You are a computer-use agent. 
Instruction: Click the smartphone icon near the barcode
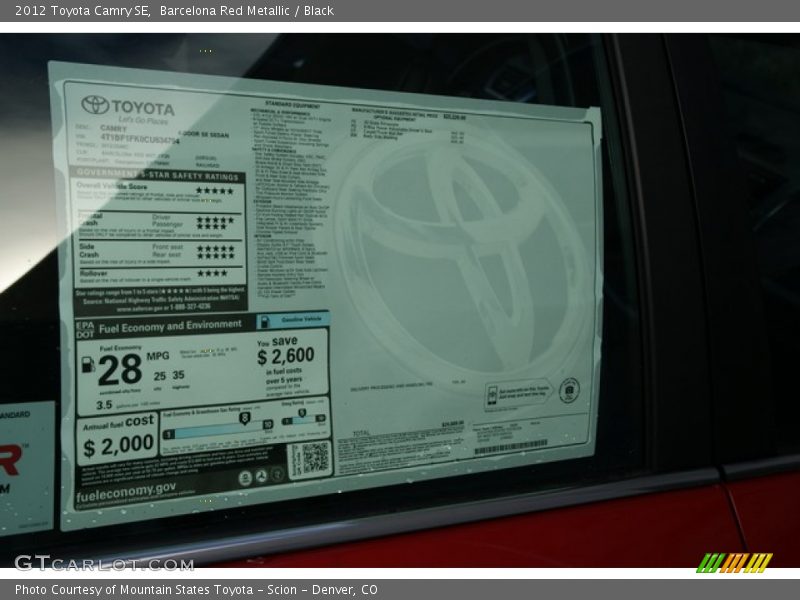491,395
